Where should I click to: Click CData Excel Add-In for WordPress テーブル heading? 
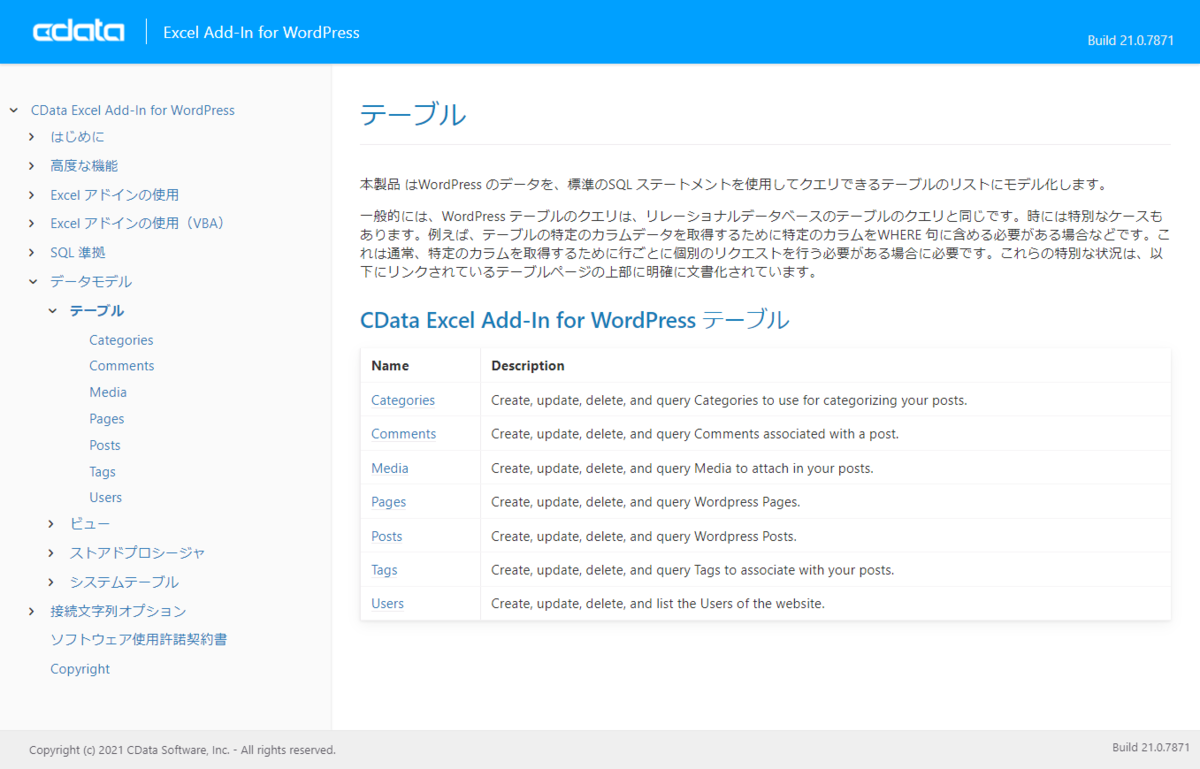pos(575,320)
